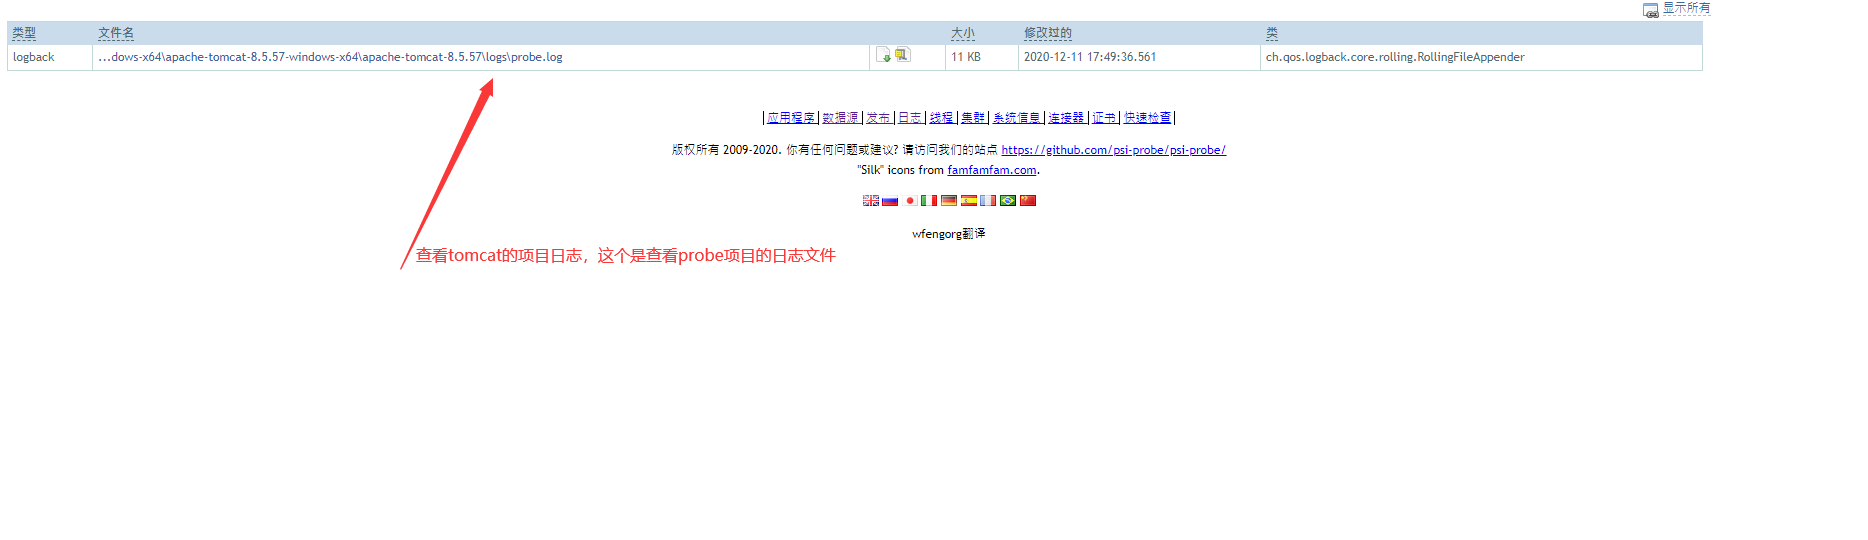Switch language to English via UK flag

click(x=871, y=200)
